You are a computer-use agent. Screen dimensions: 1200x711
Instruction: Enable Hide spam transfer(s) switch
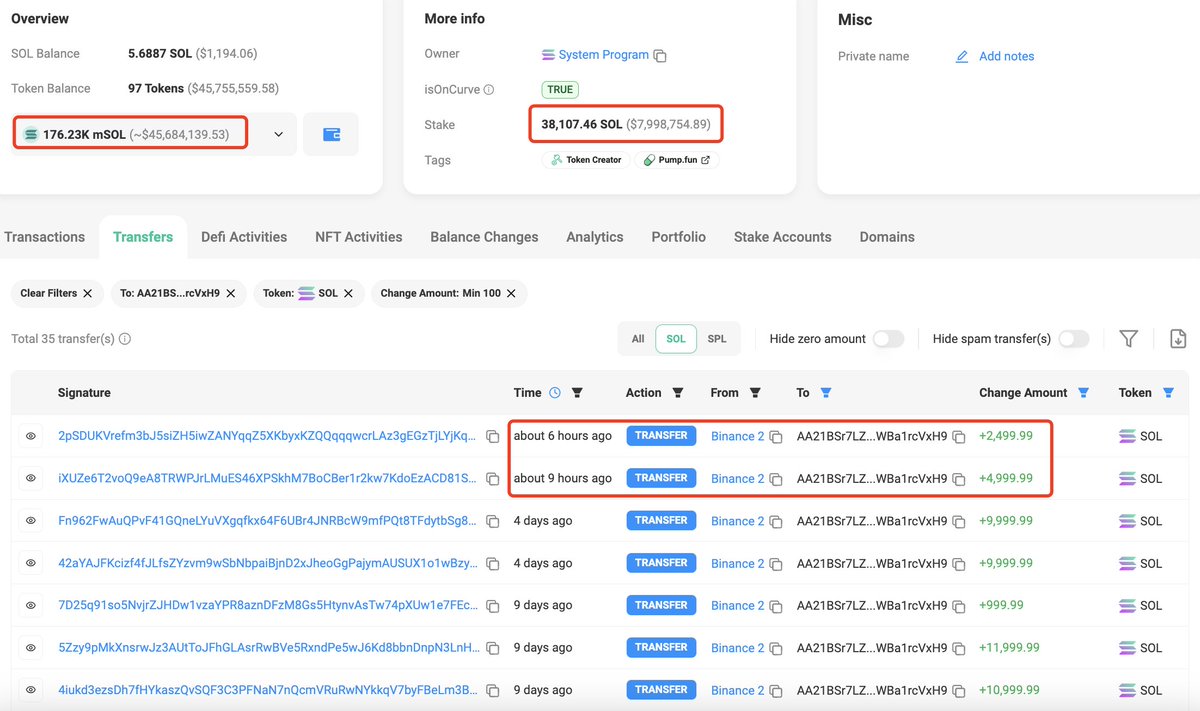click(x=1073, y=339)
